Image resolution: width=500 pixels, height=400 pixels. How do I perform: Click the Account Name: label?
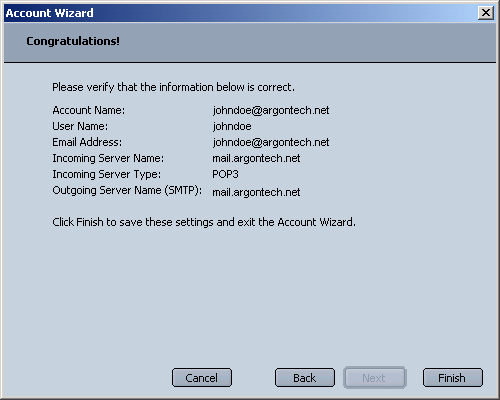(88, 110)
